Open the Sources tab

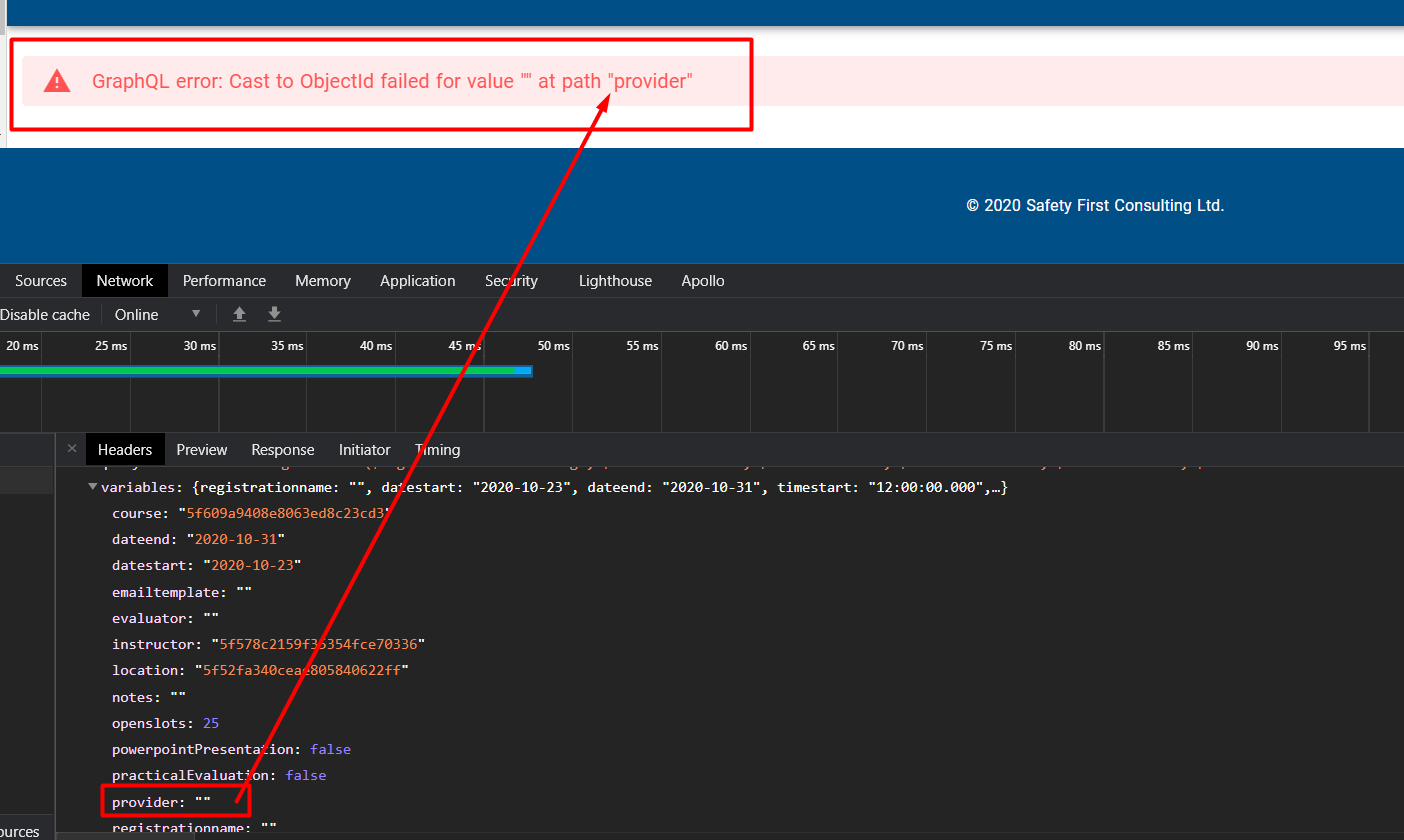[x=41, y=281]
